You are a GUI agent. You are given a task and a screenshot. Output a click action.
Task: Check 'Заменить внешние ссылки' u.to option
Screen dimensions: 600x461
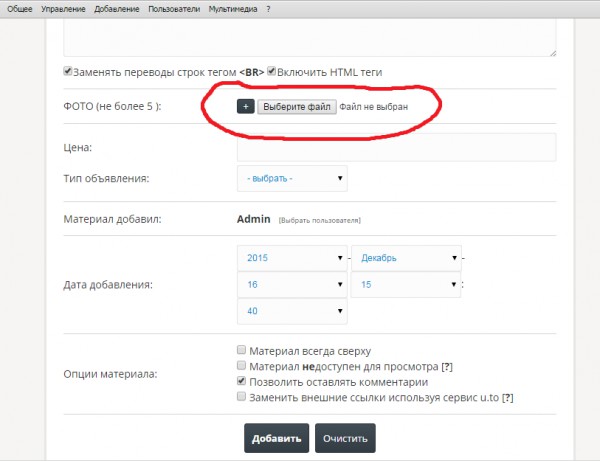[x=241, y=396]
